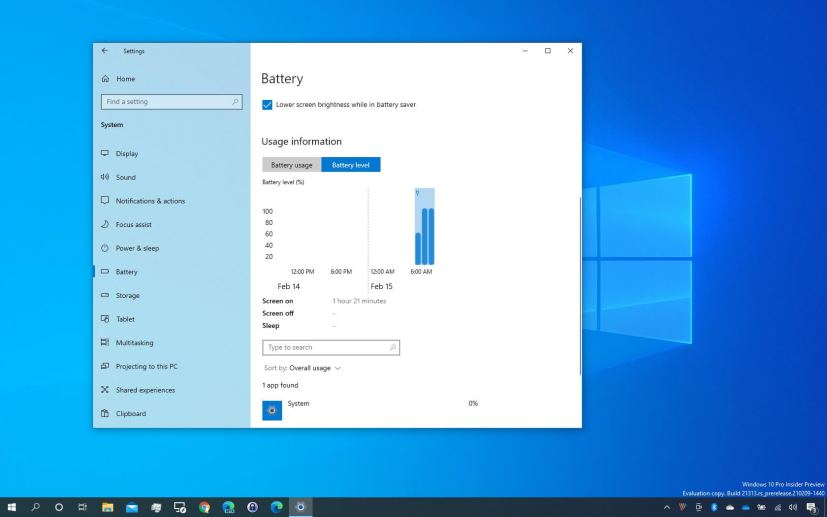Go back with the Settings back arrow
This screenshot has width=827, height=517.
pos(104,51)
